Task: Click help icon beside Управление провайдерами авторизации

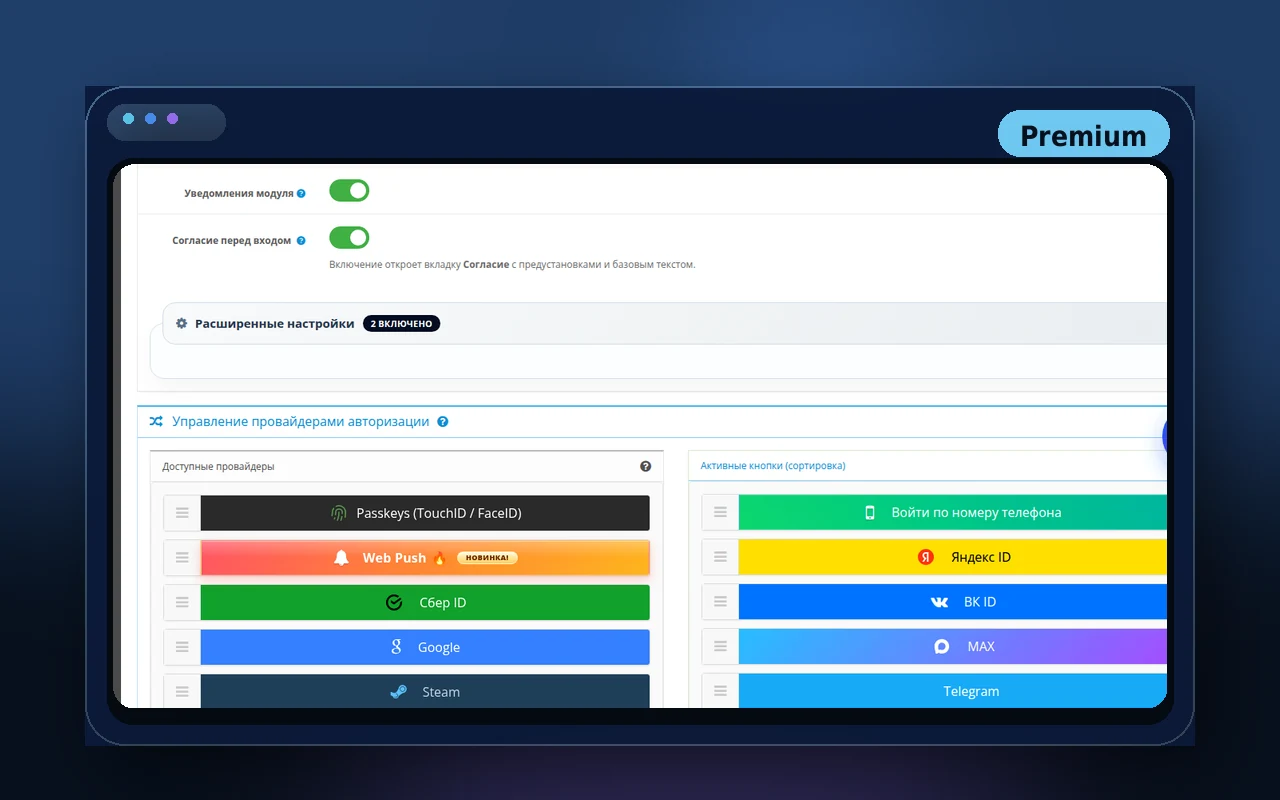Action: (x=443, y=422)
